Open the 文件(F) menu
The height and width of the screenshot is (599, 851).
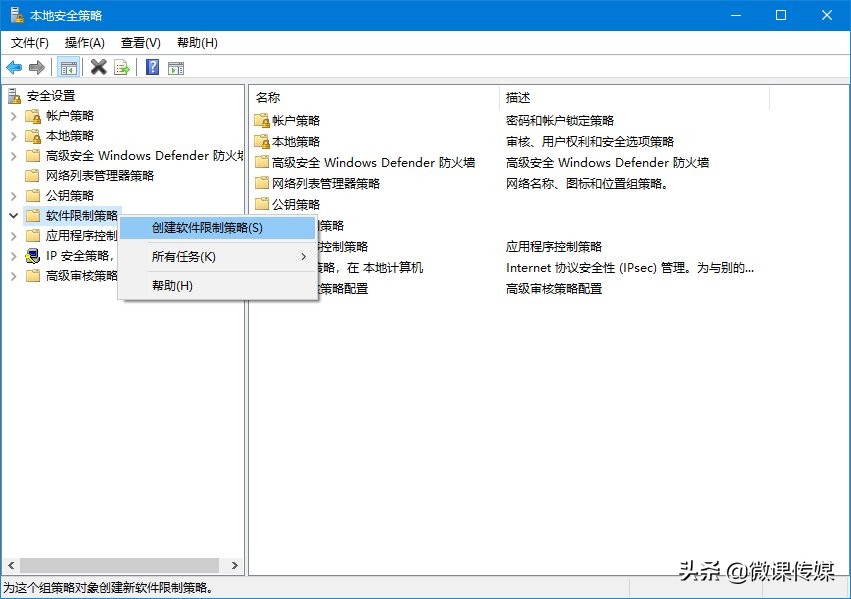[30, 43]
